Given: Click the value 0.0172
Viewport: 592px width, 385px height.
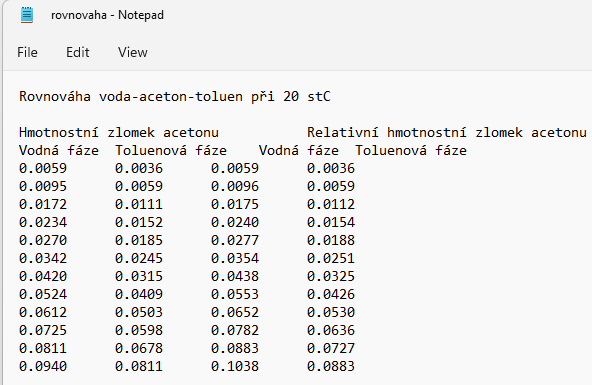Looking at the screenshot, I should [x=43, y=204].
